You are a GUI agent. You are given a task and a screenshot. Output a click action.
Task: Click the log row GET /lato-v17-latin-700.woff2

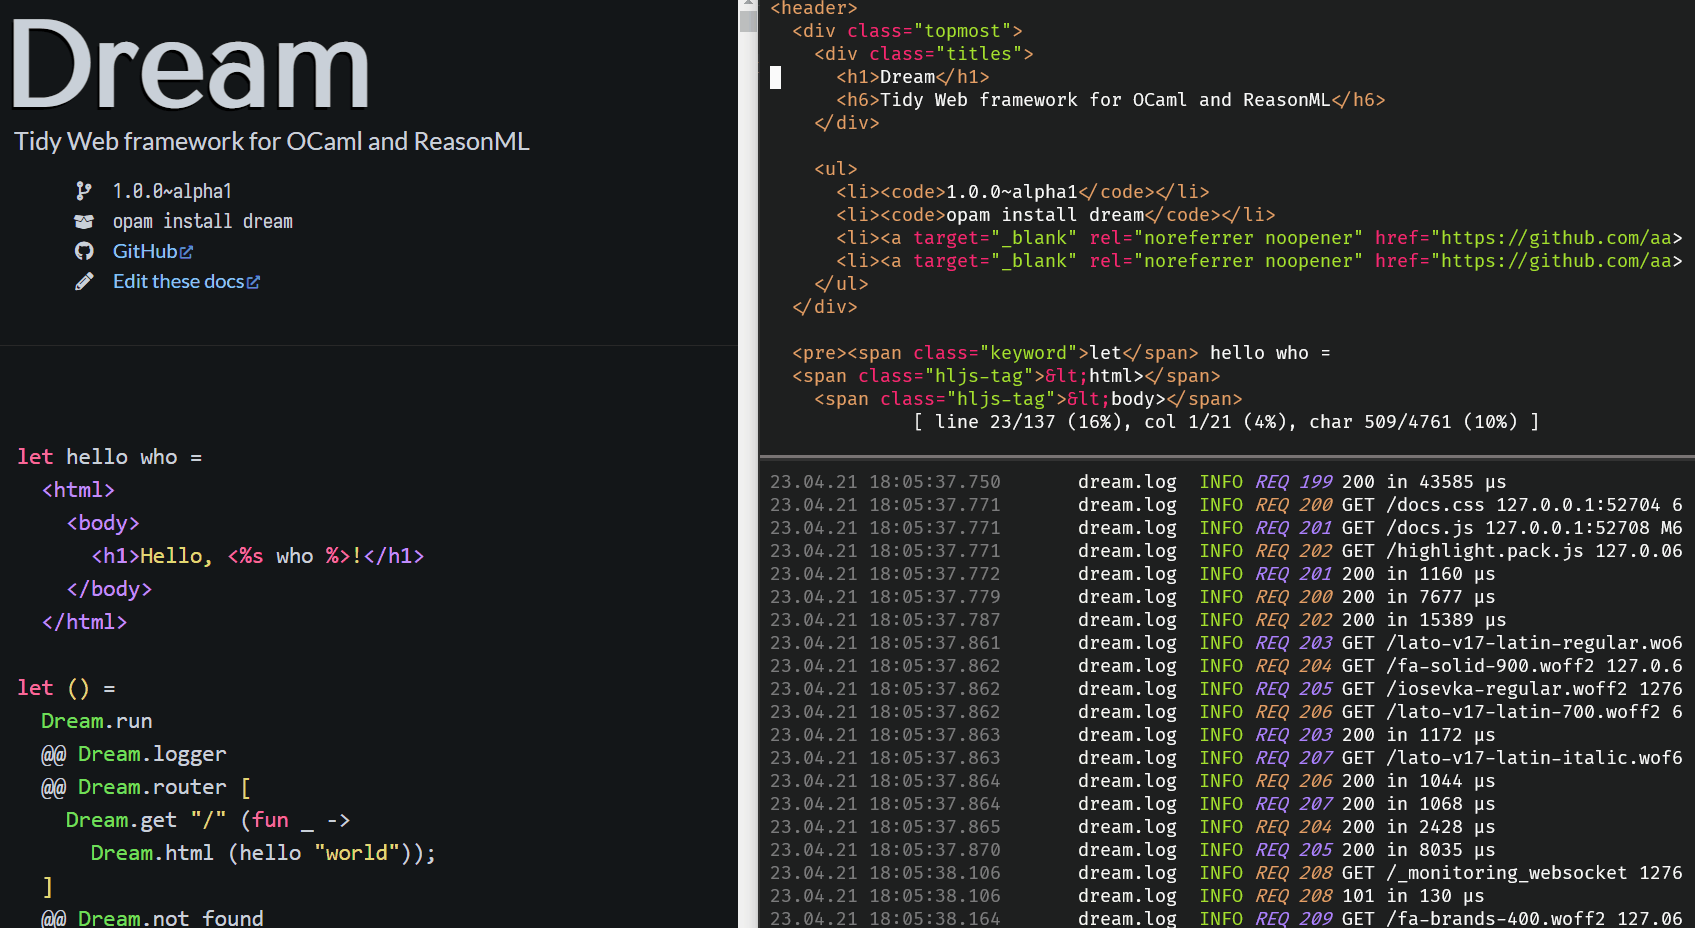(x=1226, y=712)
